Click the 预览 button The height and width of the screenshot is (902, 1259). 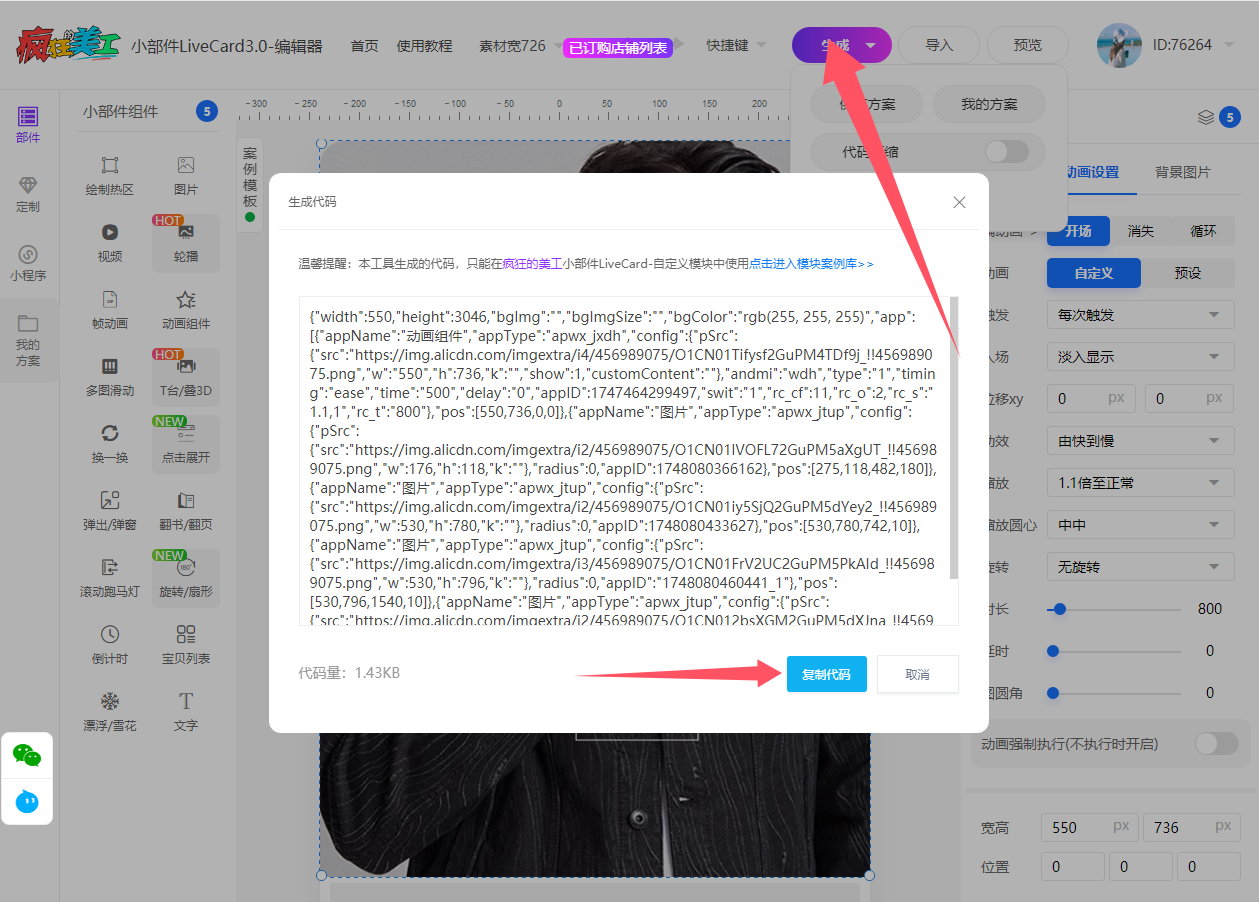1028,46
